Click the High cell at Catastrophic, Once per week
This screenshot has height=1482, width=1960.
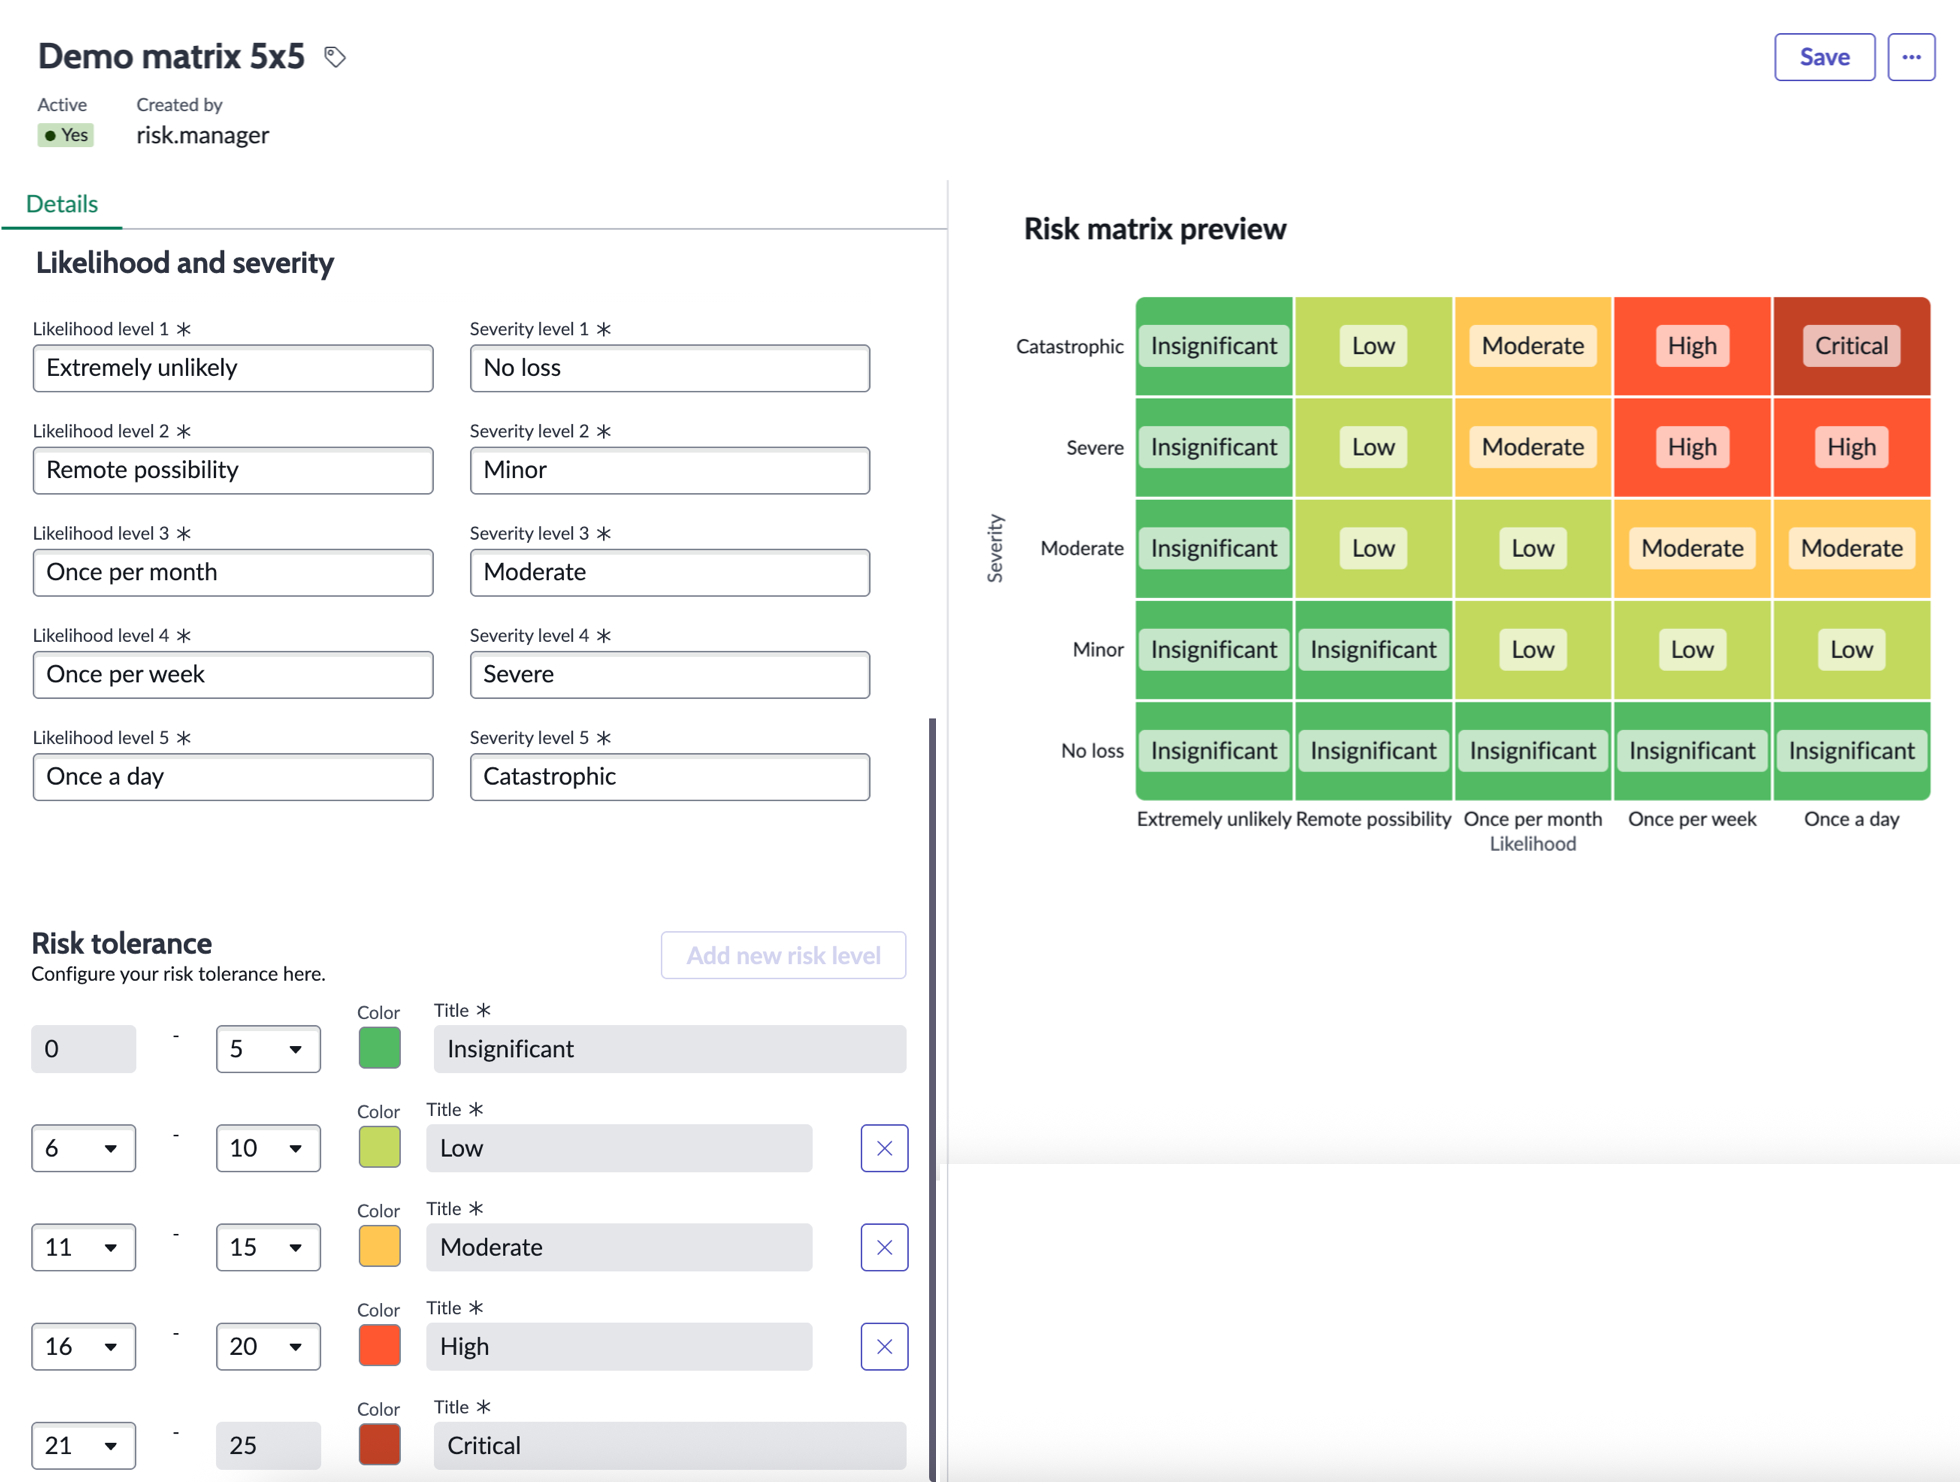coord(1692,346)
